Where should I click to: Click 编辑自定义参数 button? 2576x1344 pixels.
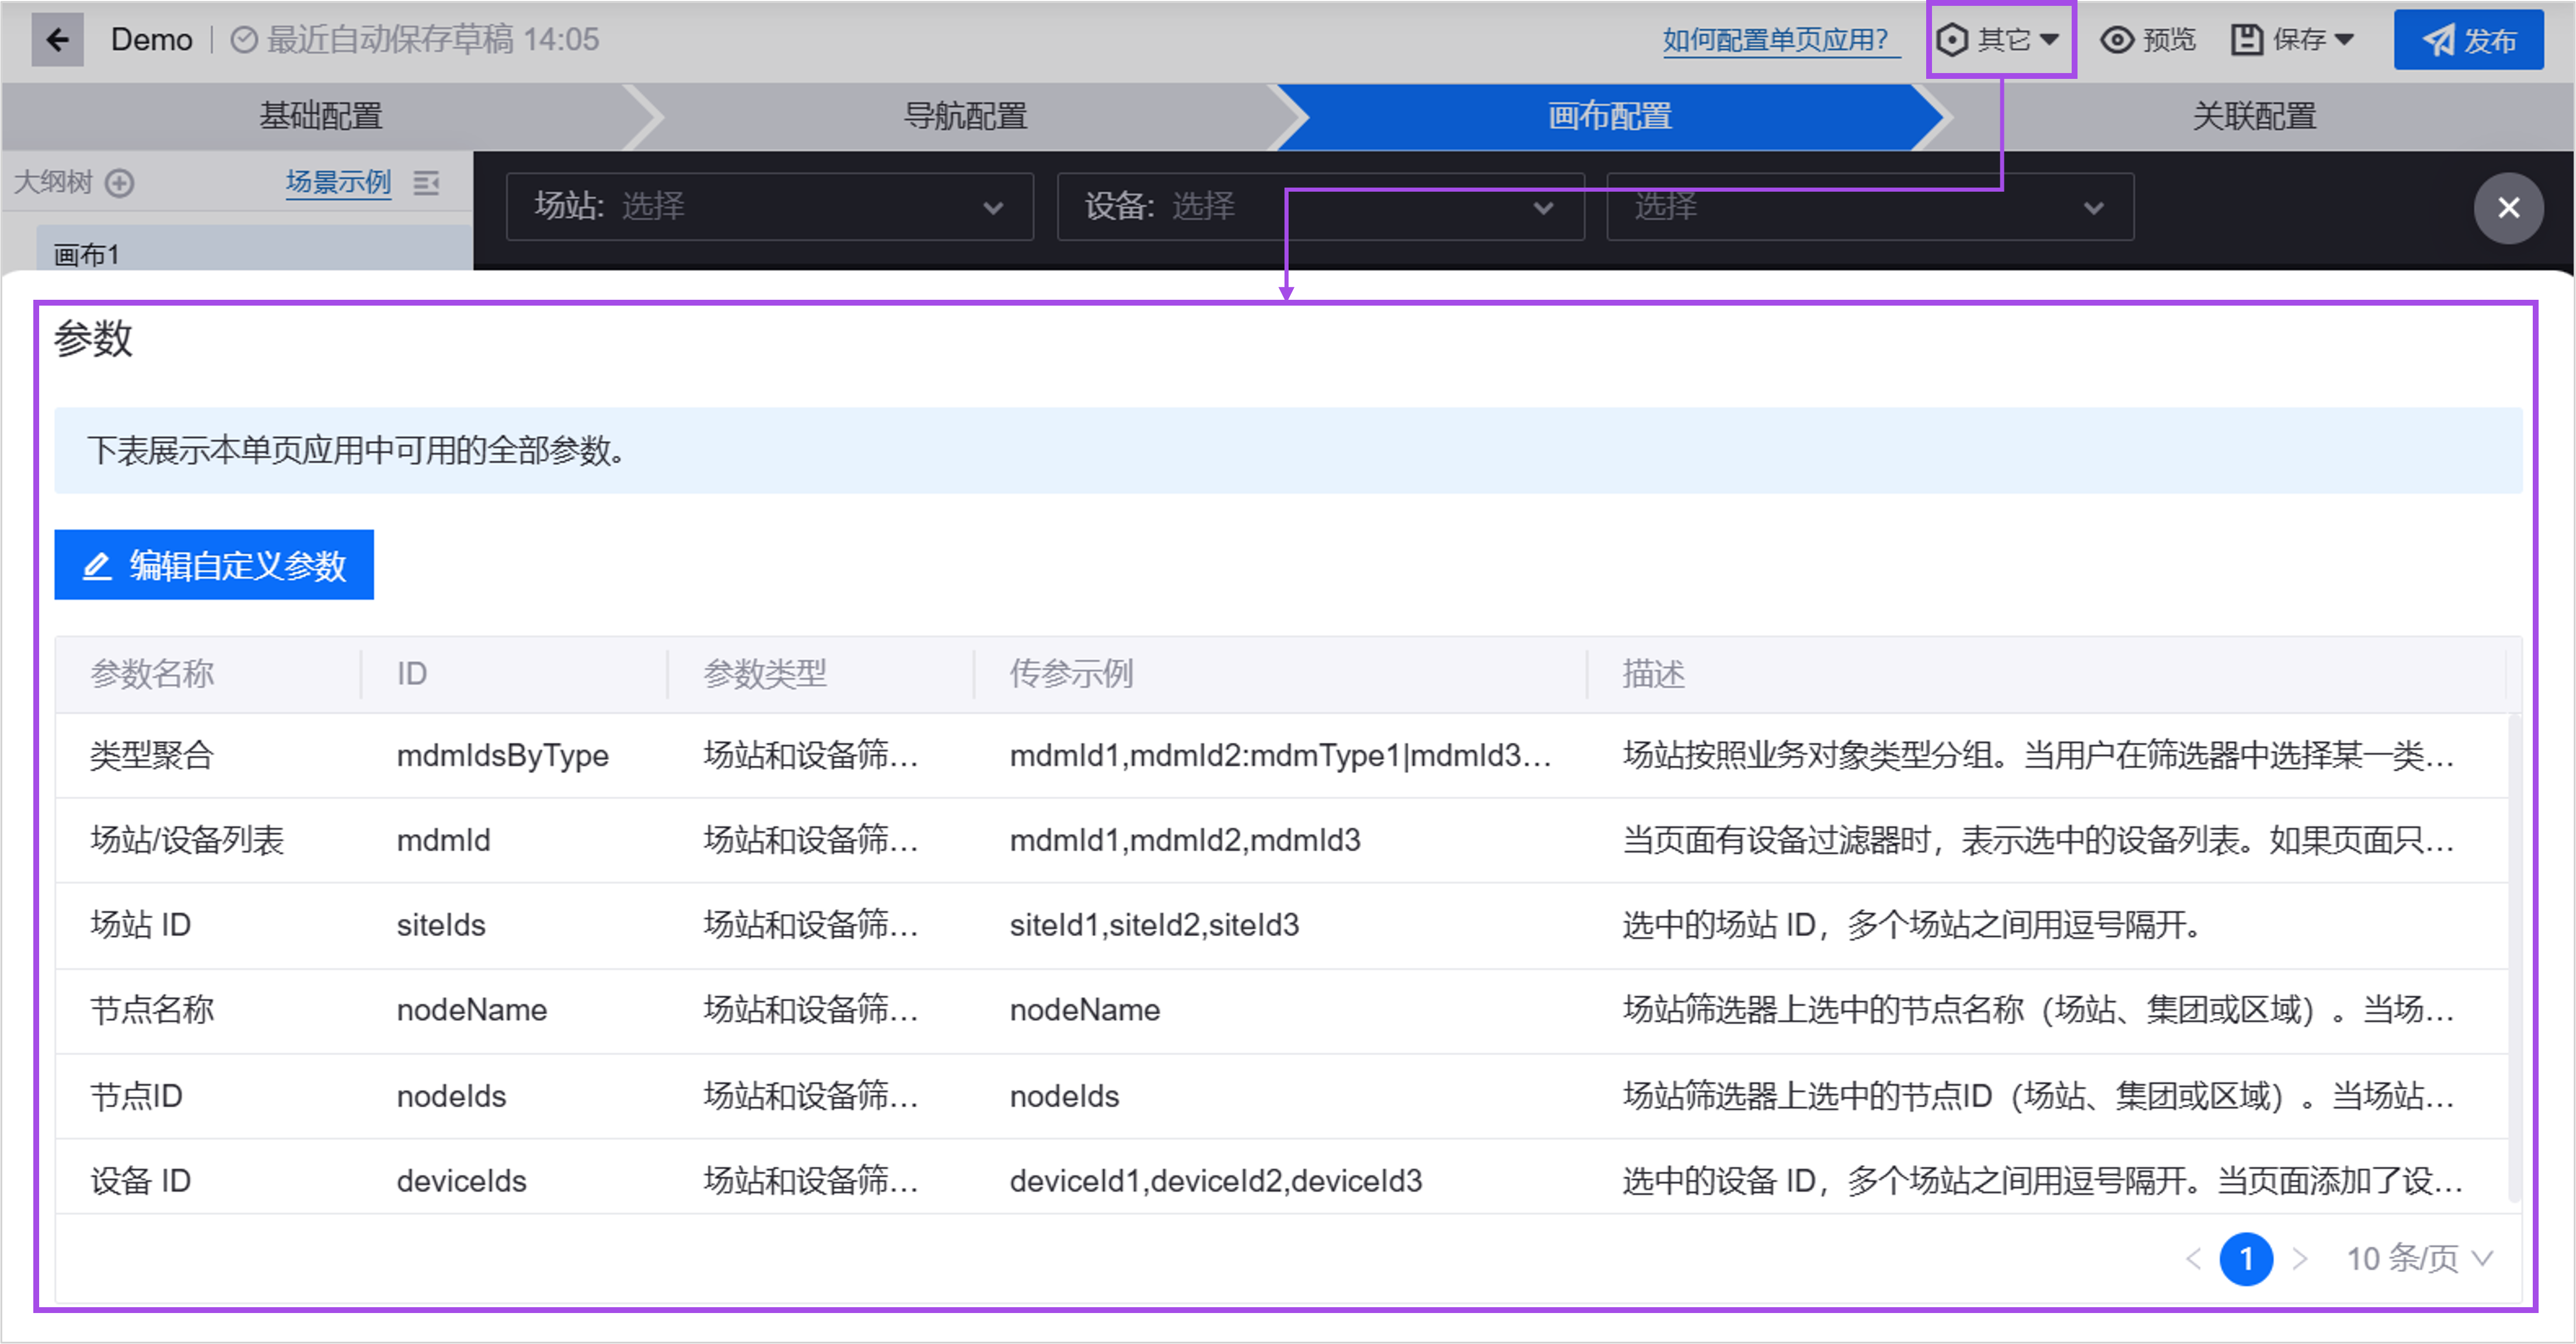(x=213, y=565)
